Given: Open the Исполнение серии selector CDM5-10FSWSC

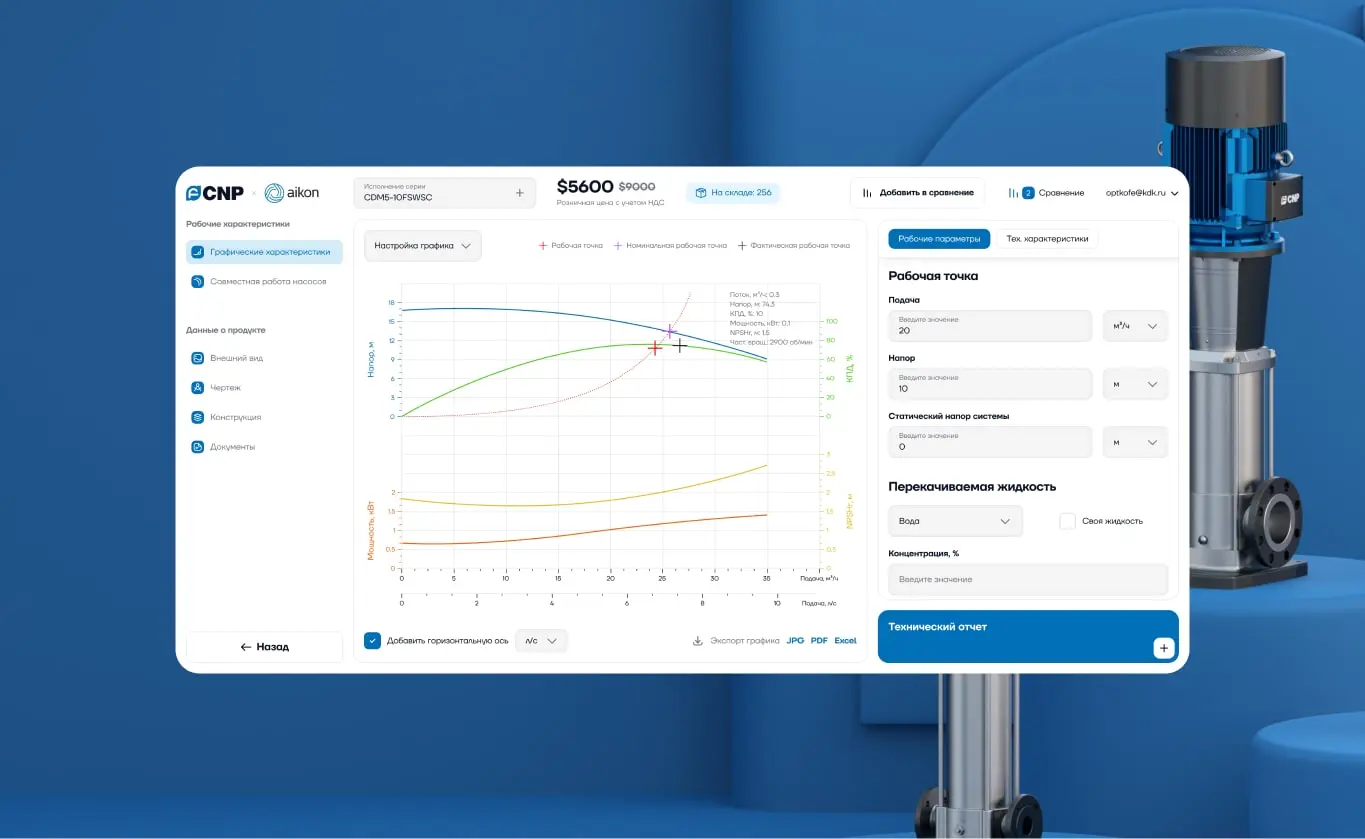Looking at the screenshot, I should pos(445,193).
